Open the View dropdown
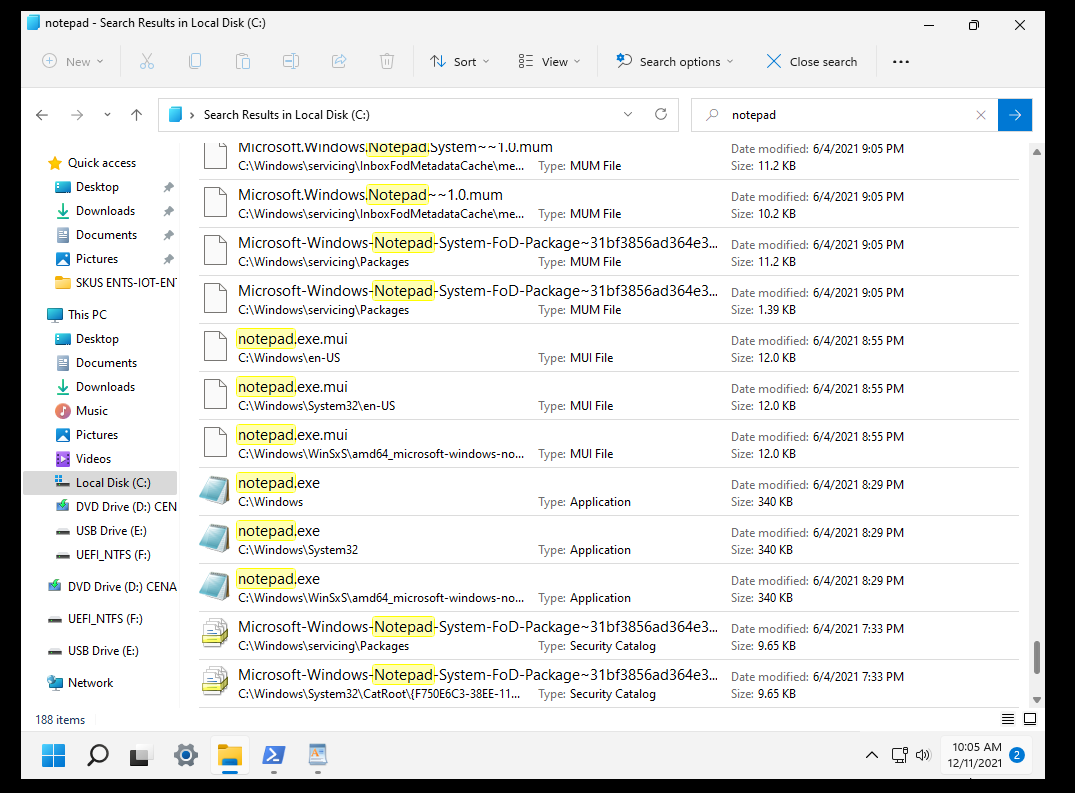Image resolution: width=1075 pixels, height=793 pixels. pos(549,62)
